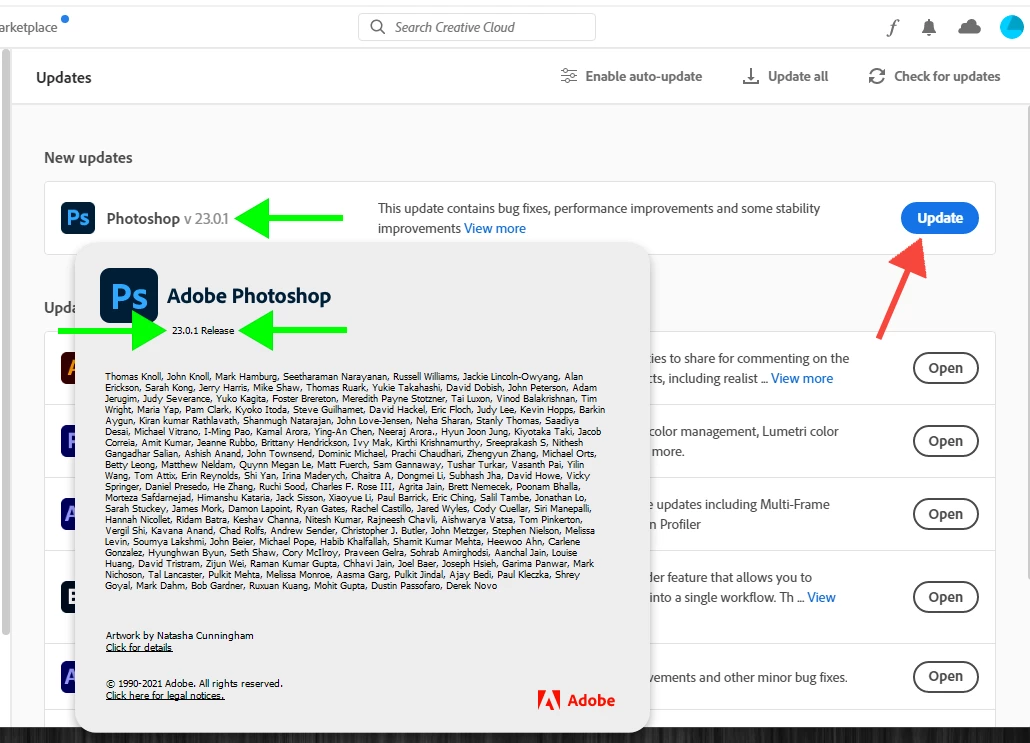Click the Adobe logo in About dialog
This screenshot has height=743, width=1030.
576,700
